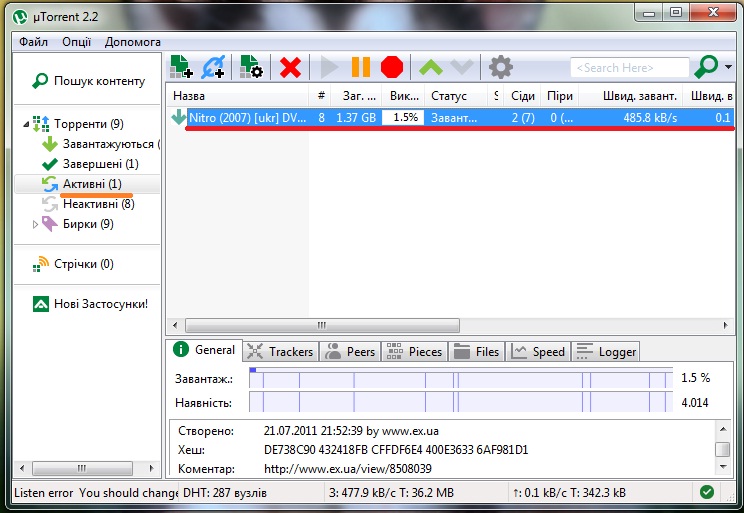Expand the Бирки tree node
Image resolution: width=744 pixels, height=513 pixels.
click(x=35, y=224)
